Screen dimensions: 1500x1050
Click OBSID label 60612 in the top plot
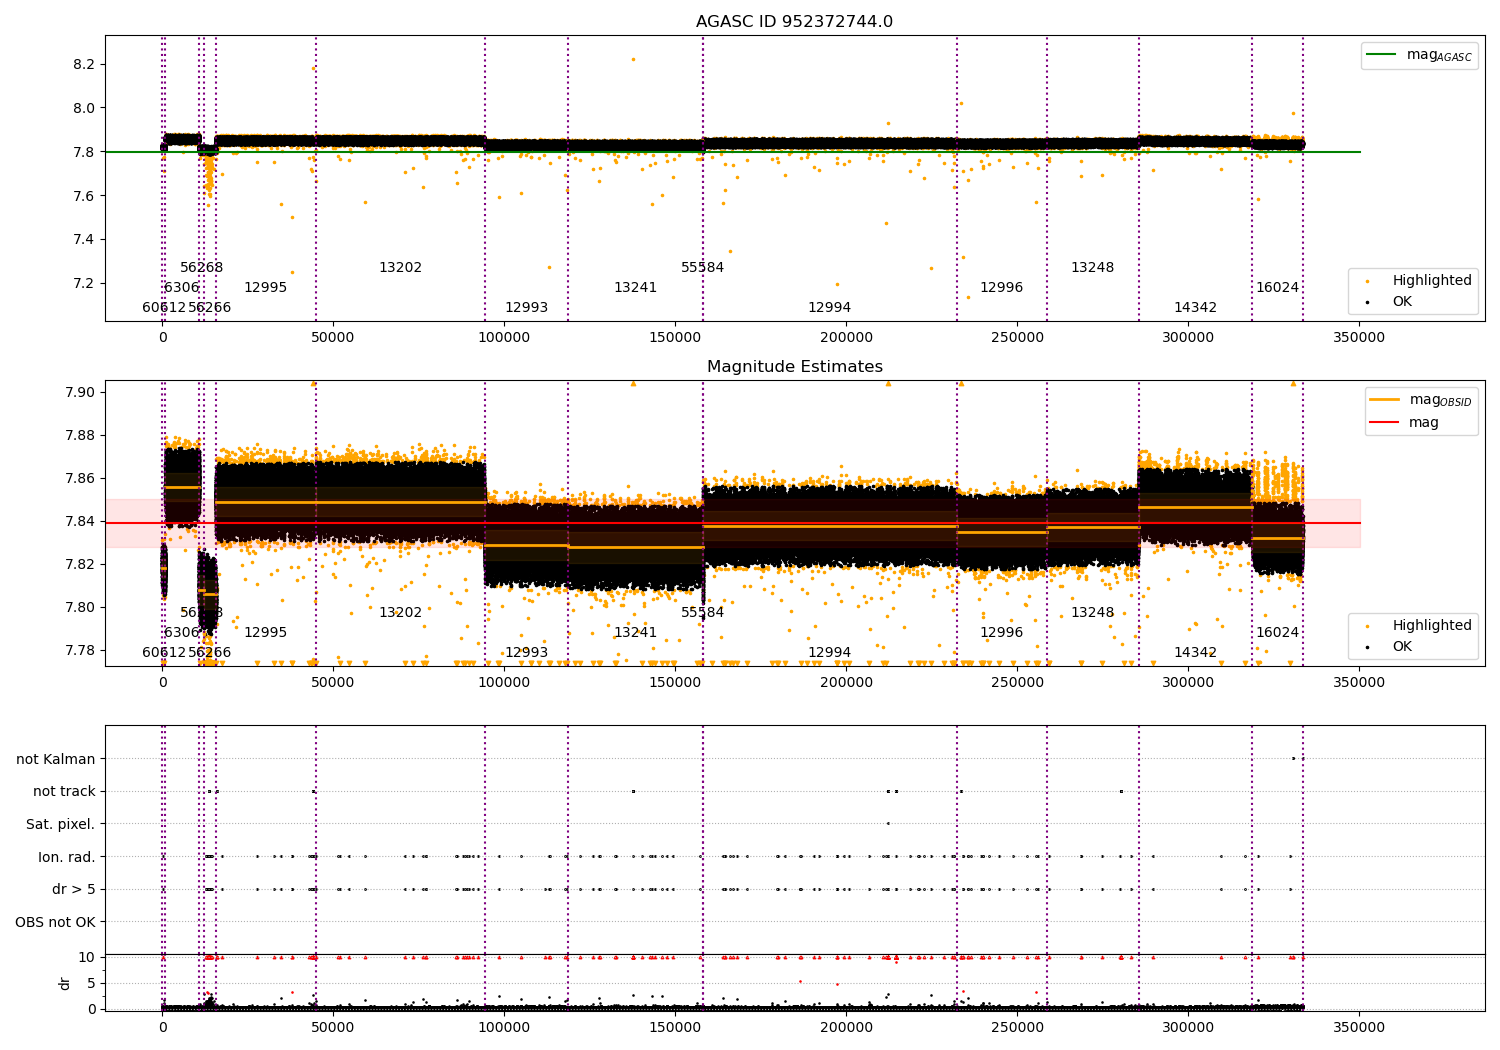tap(164, 308)
